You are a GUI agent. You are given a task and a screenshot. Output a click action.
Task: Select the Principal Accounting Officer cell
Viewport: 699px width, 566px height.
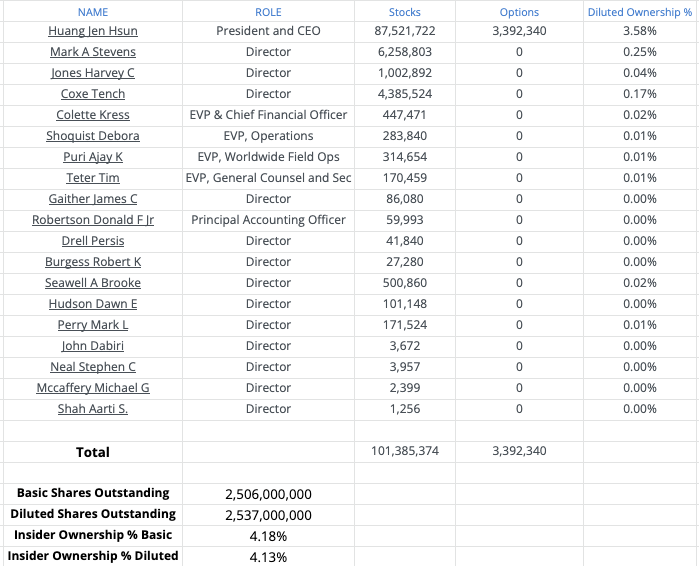(x=268, y=220)
